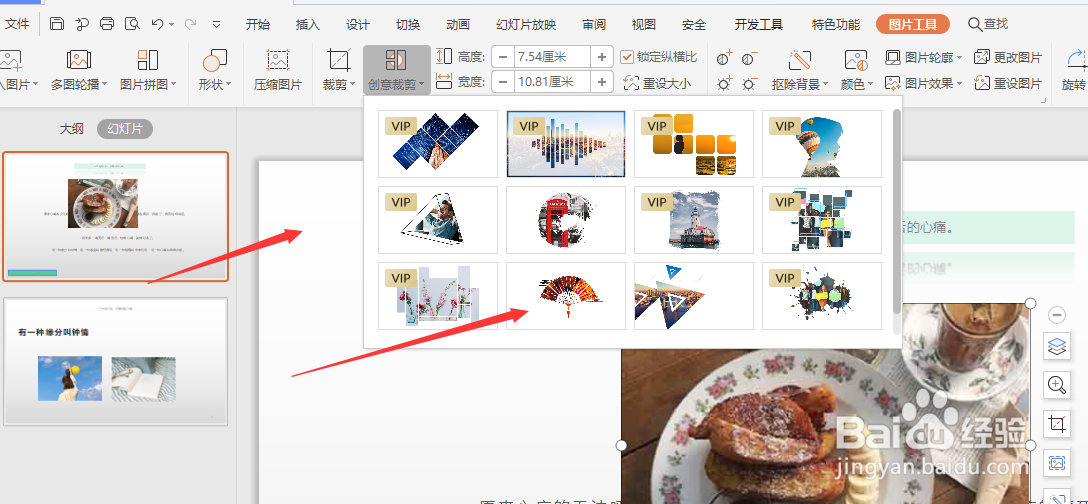Increase width with the plus button

pyautogui.click(x=602, y=82)
